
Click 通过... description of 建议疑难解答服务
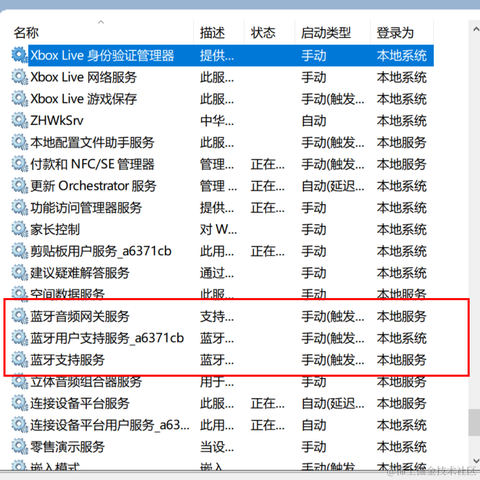[x=217, y=273]
